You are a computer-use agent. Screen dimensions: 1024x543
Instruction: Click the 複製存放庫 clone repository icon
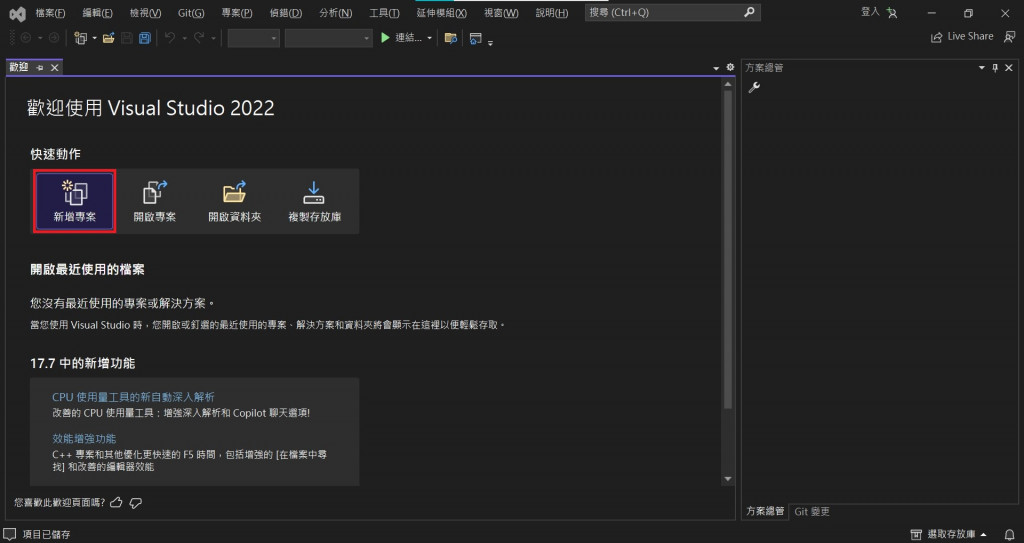(314, 193)
